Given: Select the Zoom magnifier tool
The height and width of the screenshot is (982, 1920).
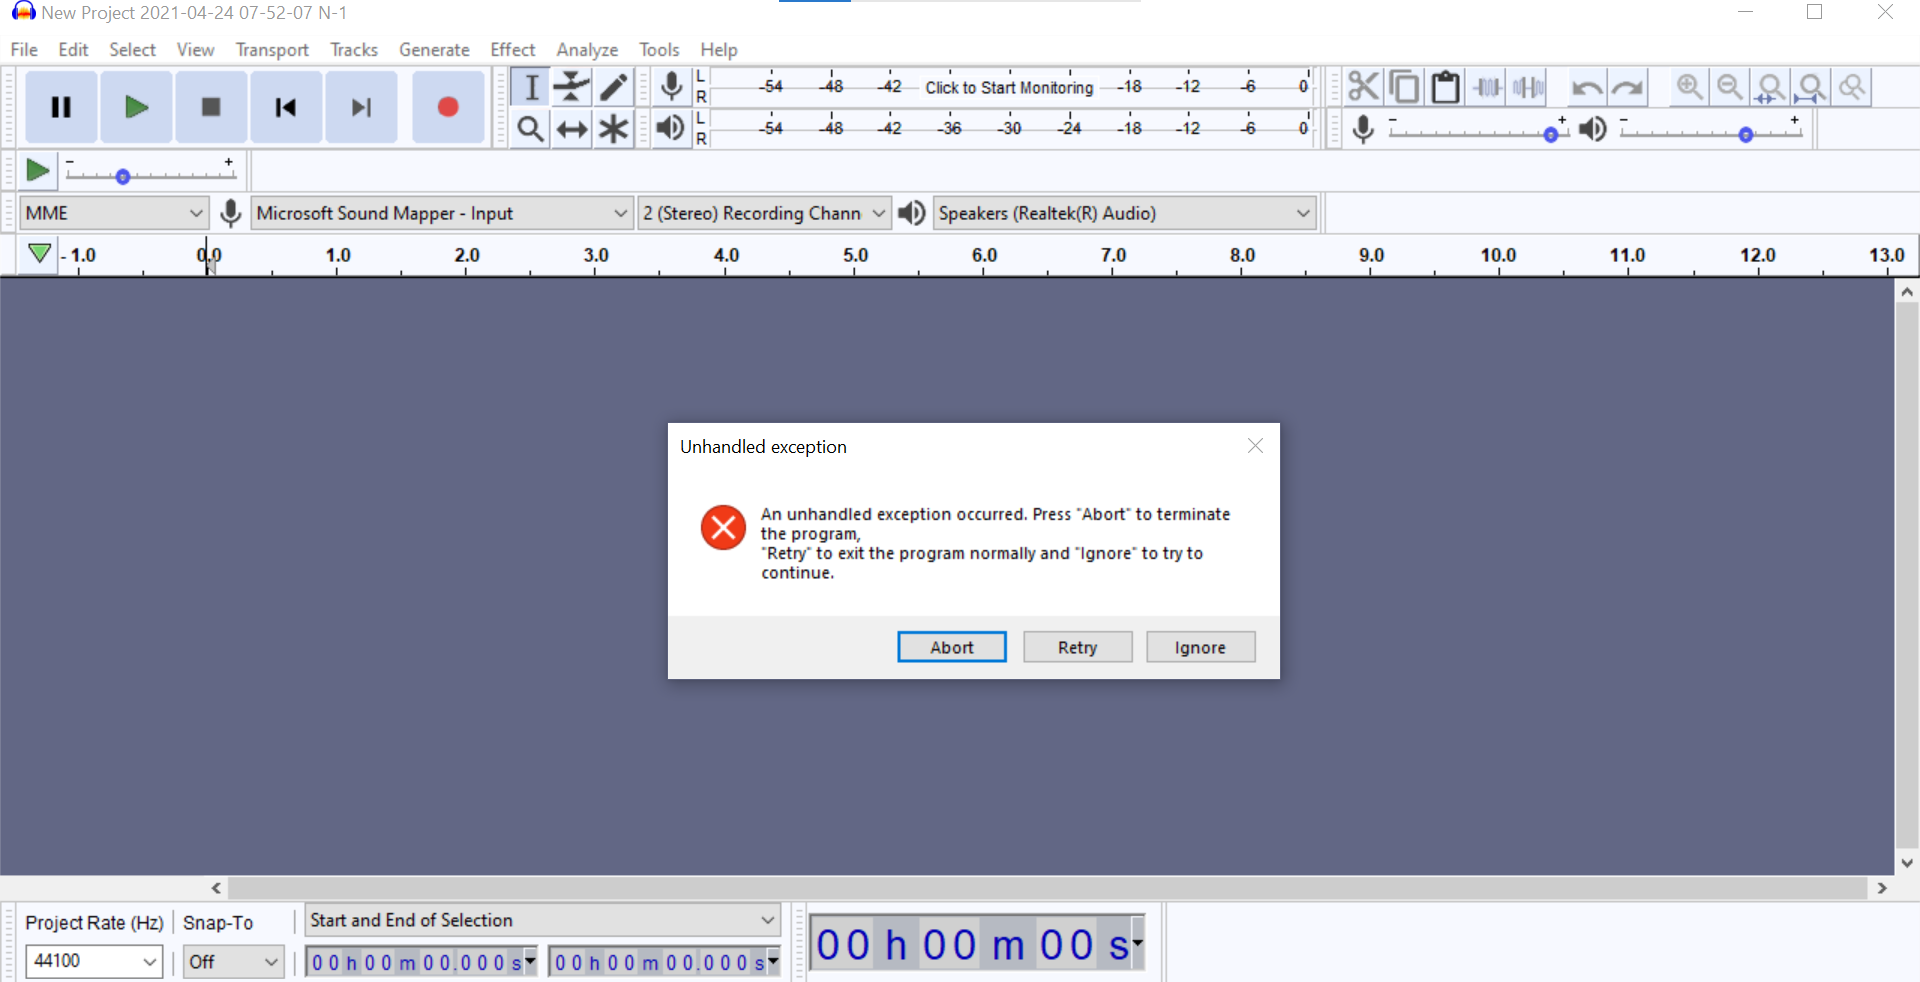Looking at the screenshot, I should [x=531, y=129].
